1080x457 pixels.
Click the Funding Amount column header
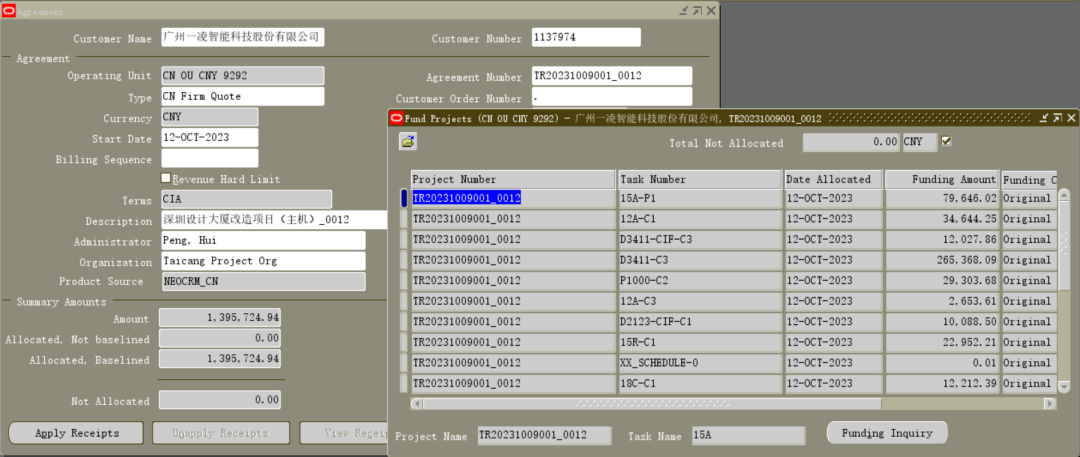942,179
